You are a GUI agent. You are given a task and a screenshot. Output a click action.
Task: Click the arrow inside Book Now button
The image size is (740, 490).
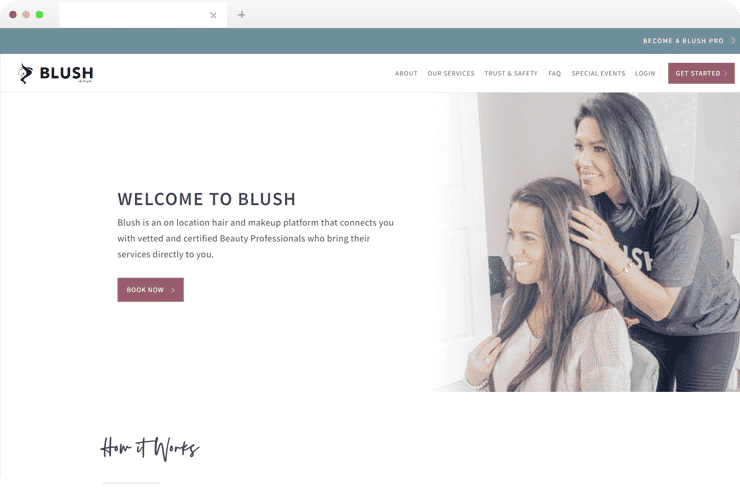point(173,290)
